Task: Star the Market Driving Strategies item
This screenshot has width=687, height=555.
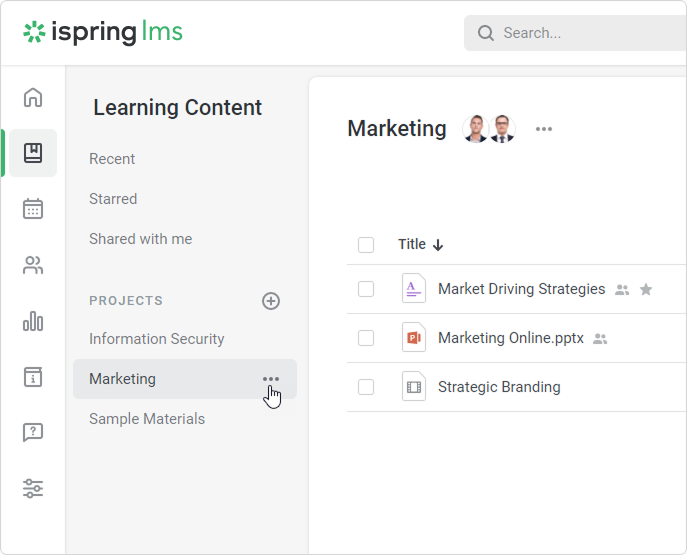Action: [646, 290]
